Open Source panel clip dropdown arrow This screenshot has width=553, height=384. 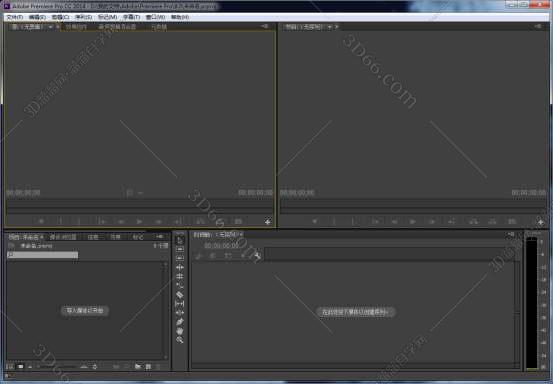pos(50,27)
